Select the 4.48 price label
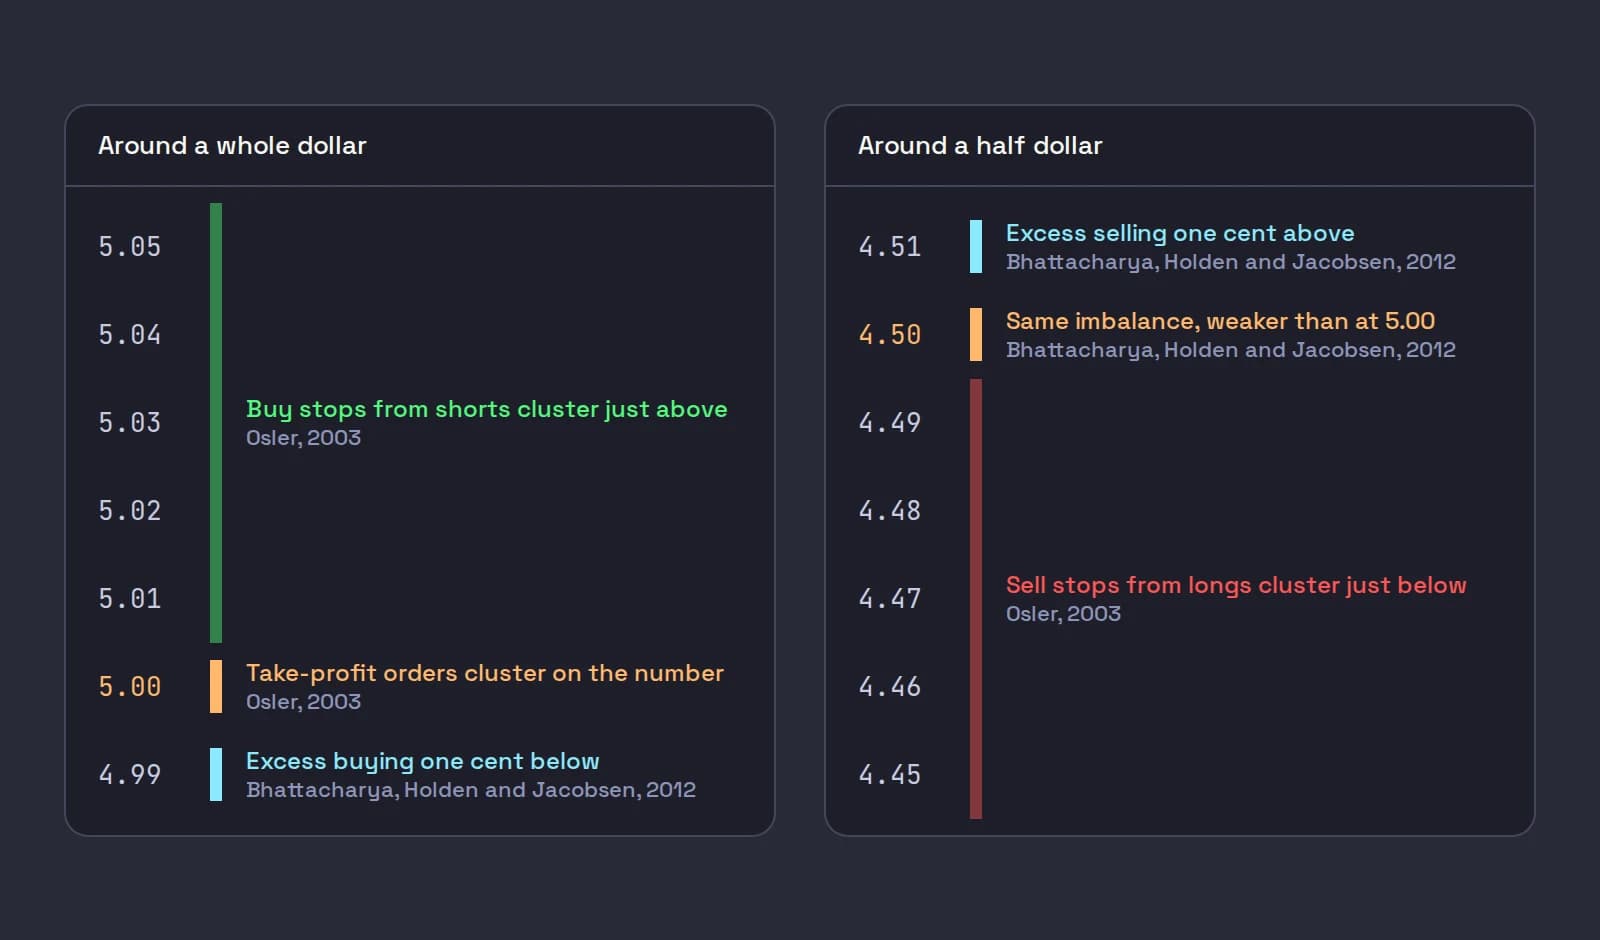 [x=890, y=511]
